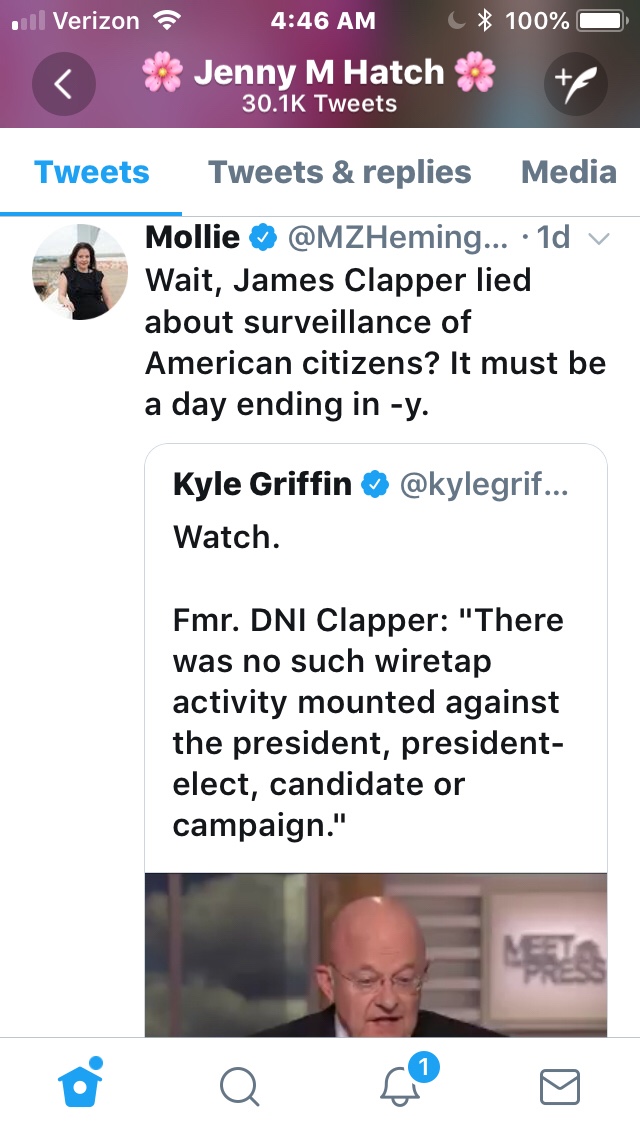The height and width of the screenshot is (1136, 640).
Task: Tap Mollie's verified badge
Action: coord(263,238)
